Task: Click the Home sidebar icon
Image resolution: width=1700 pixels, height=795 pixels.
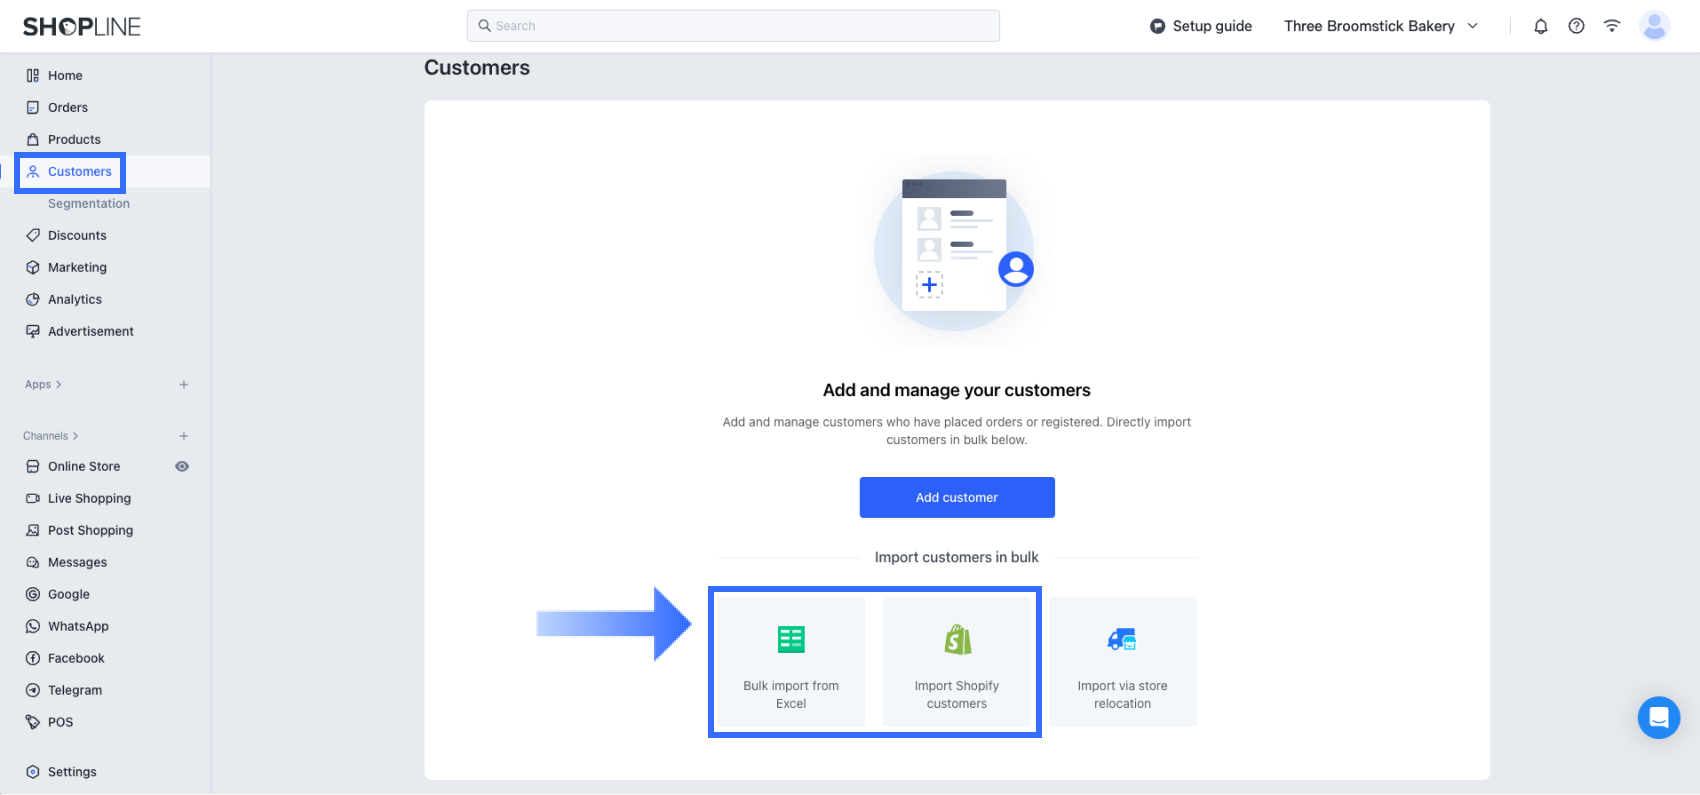Action: pos(33,75)
